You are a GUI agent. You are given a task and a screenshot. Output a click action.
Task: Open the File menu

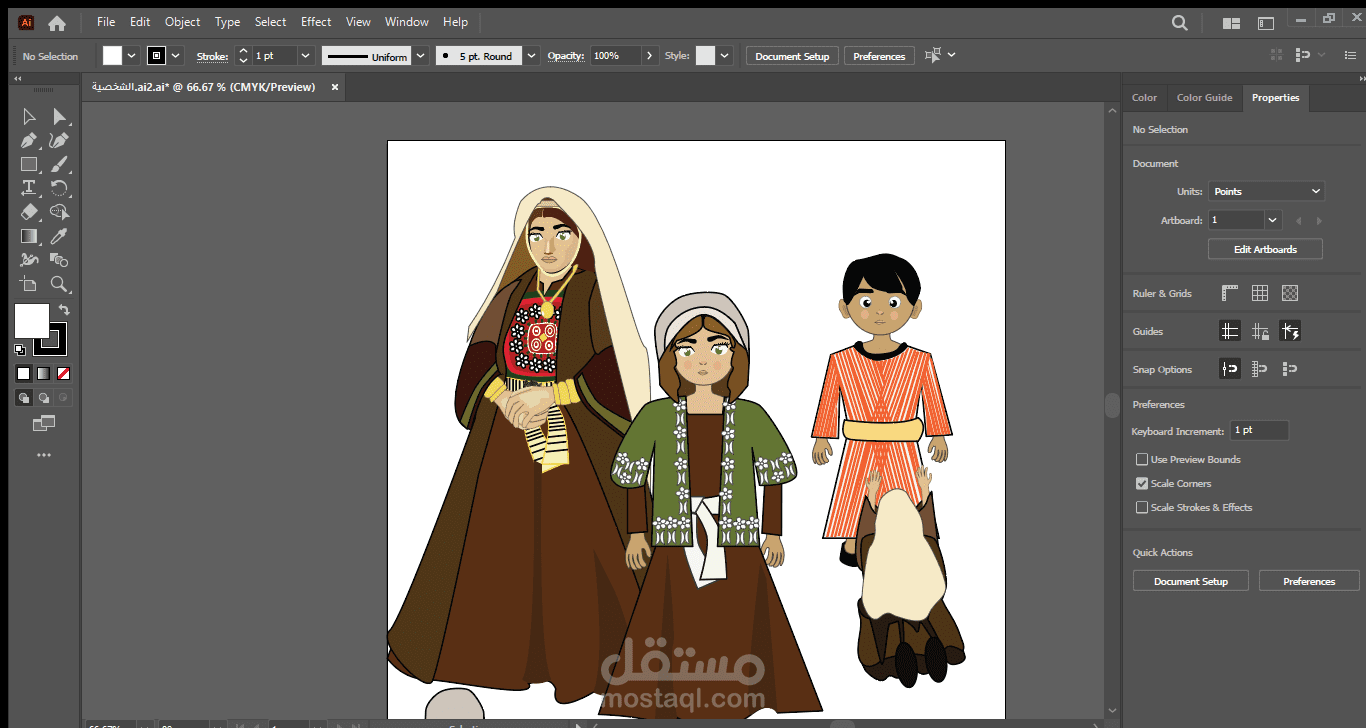coord(106,22)
